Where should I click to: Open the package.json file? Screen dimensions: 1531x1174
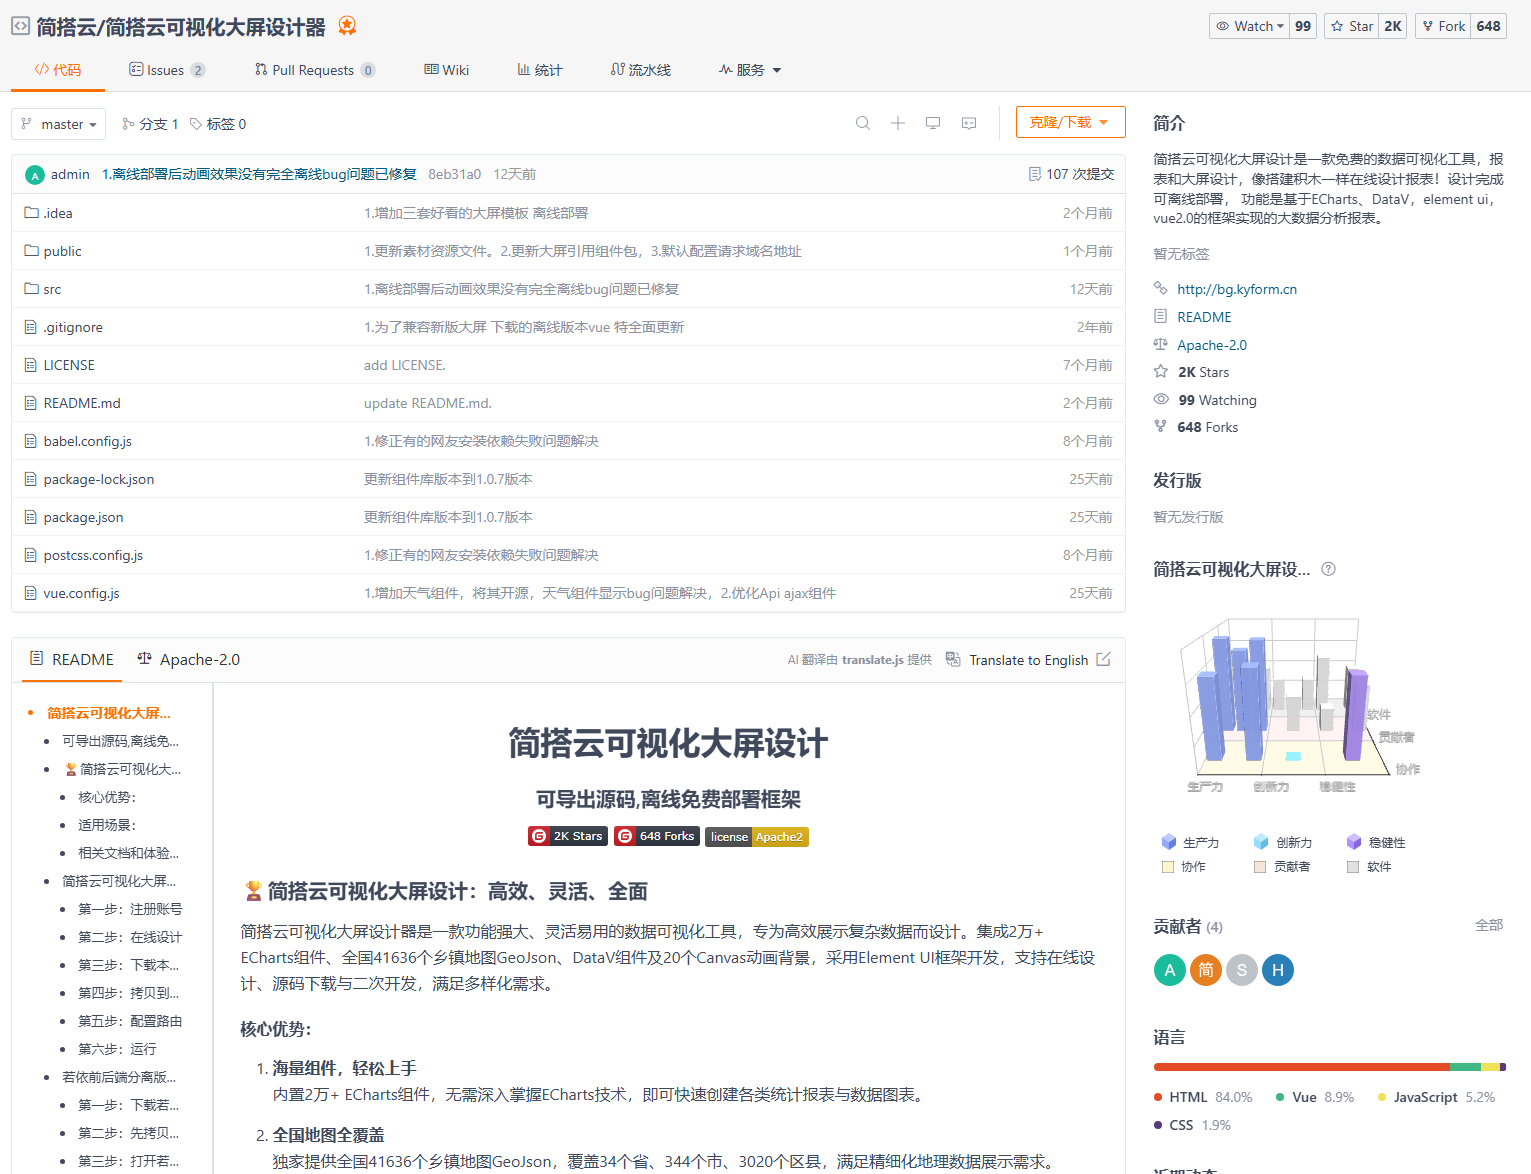click(x=84, y=517)
